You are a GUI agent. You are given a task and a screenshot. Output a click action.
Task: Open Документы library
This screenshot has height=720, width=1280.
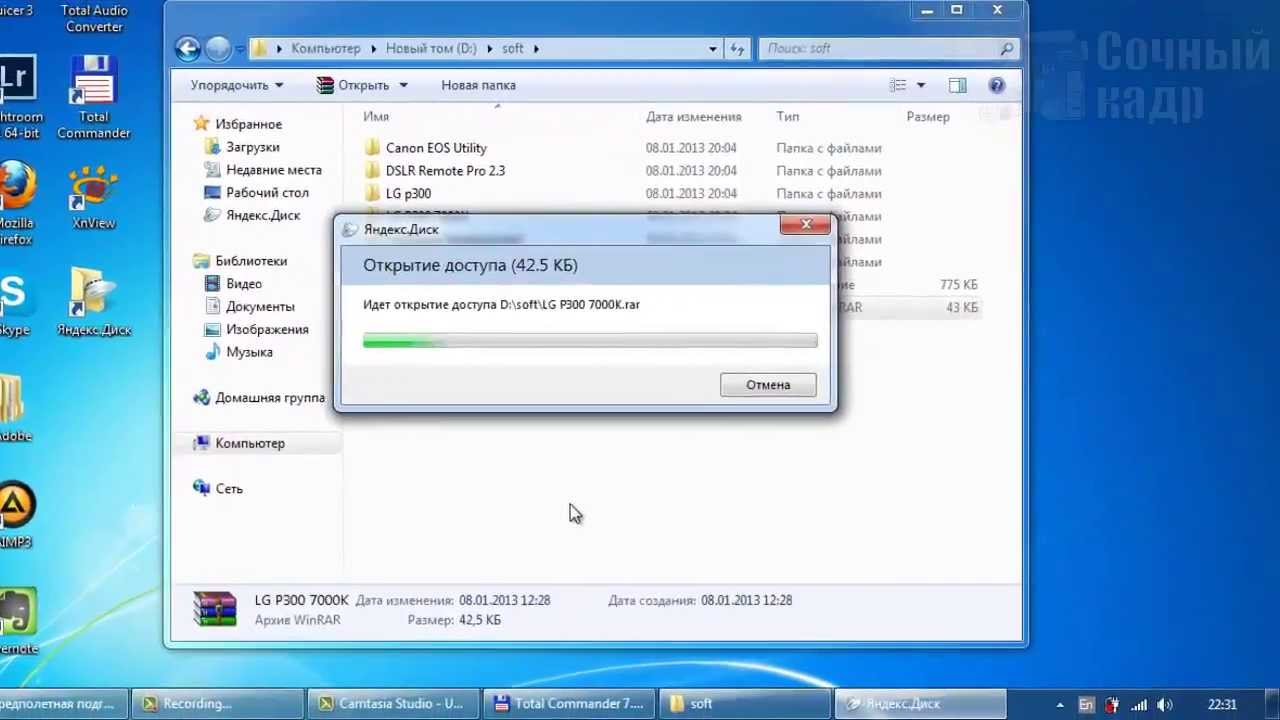(260, 307)
